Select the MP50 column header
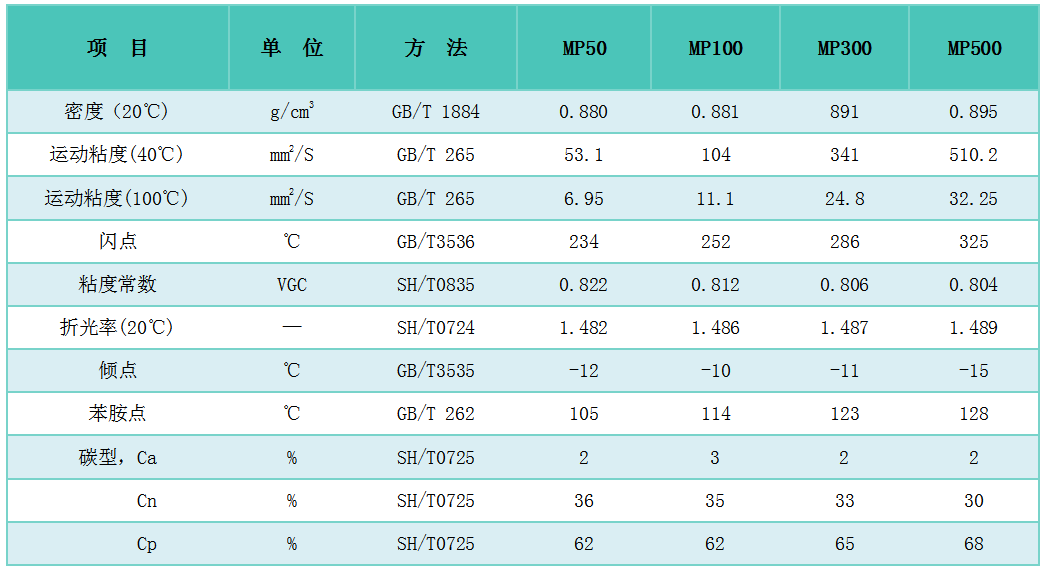This screenshot has width=1047, height=570. click(584, 49)
